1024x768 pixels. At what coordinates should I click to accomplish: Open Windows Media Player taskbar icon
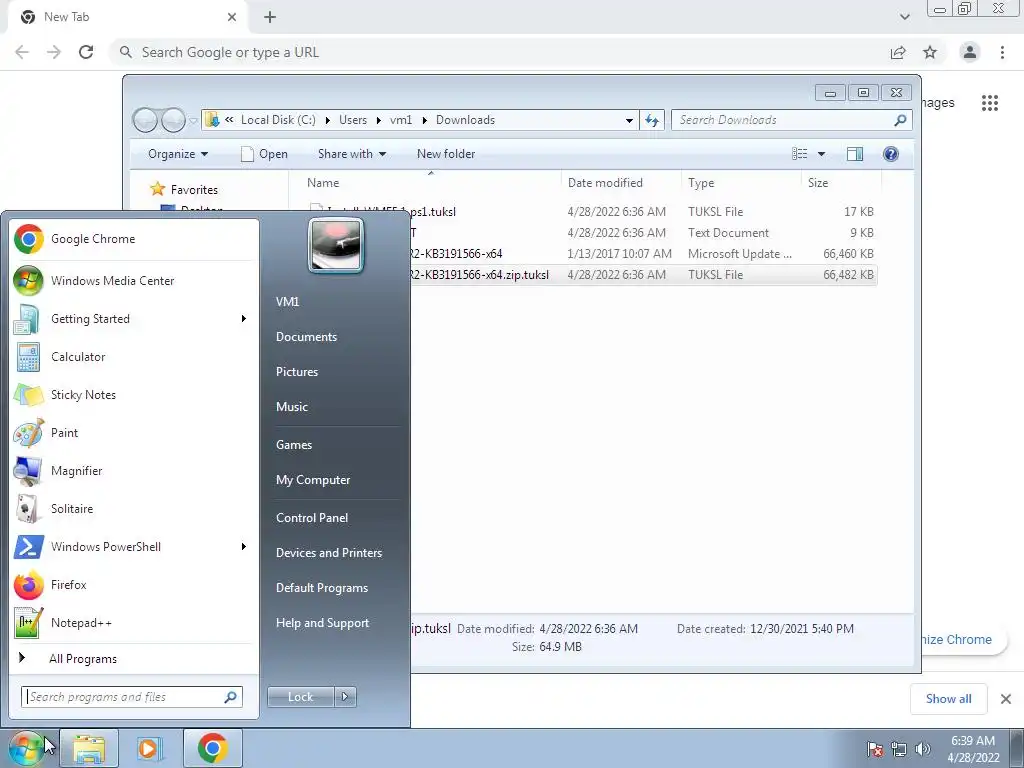pos(150,748)
